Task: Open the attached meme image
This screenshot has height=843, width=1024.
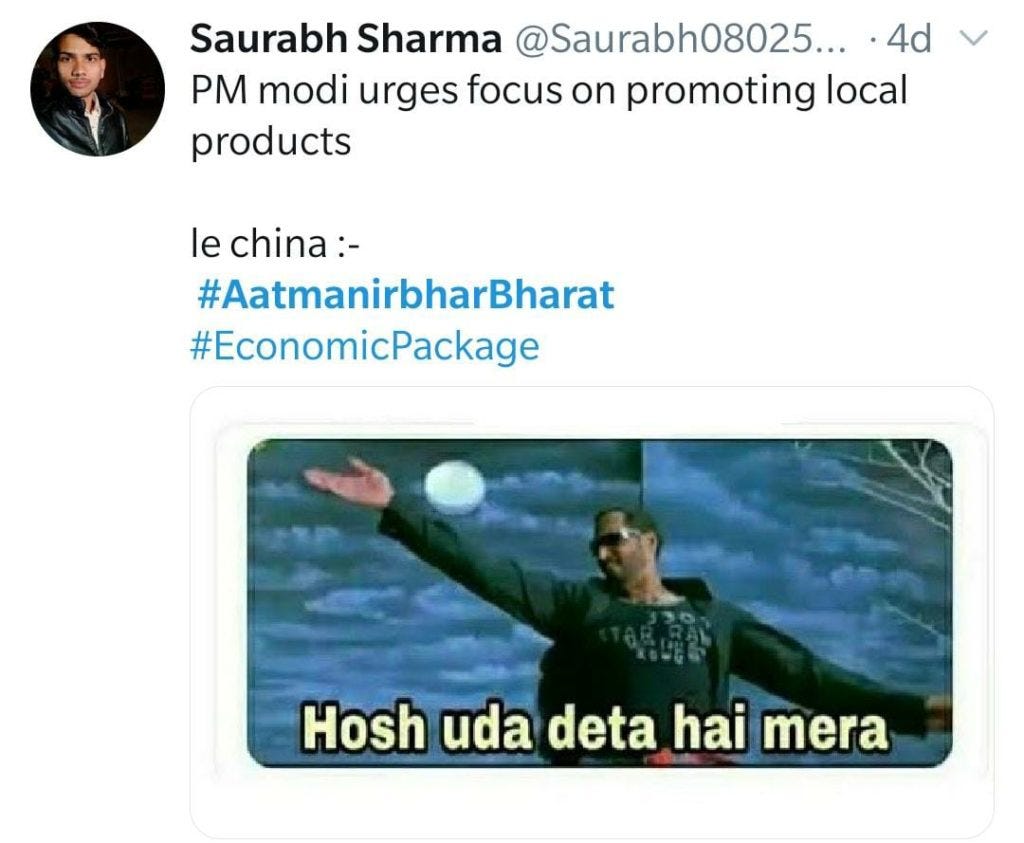Action: click(x=600, y=603)
